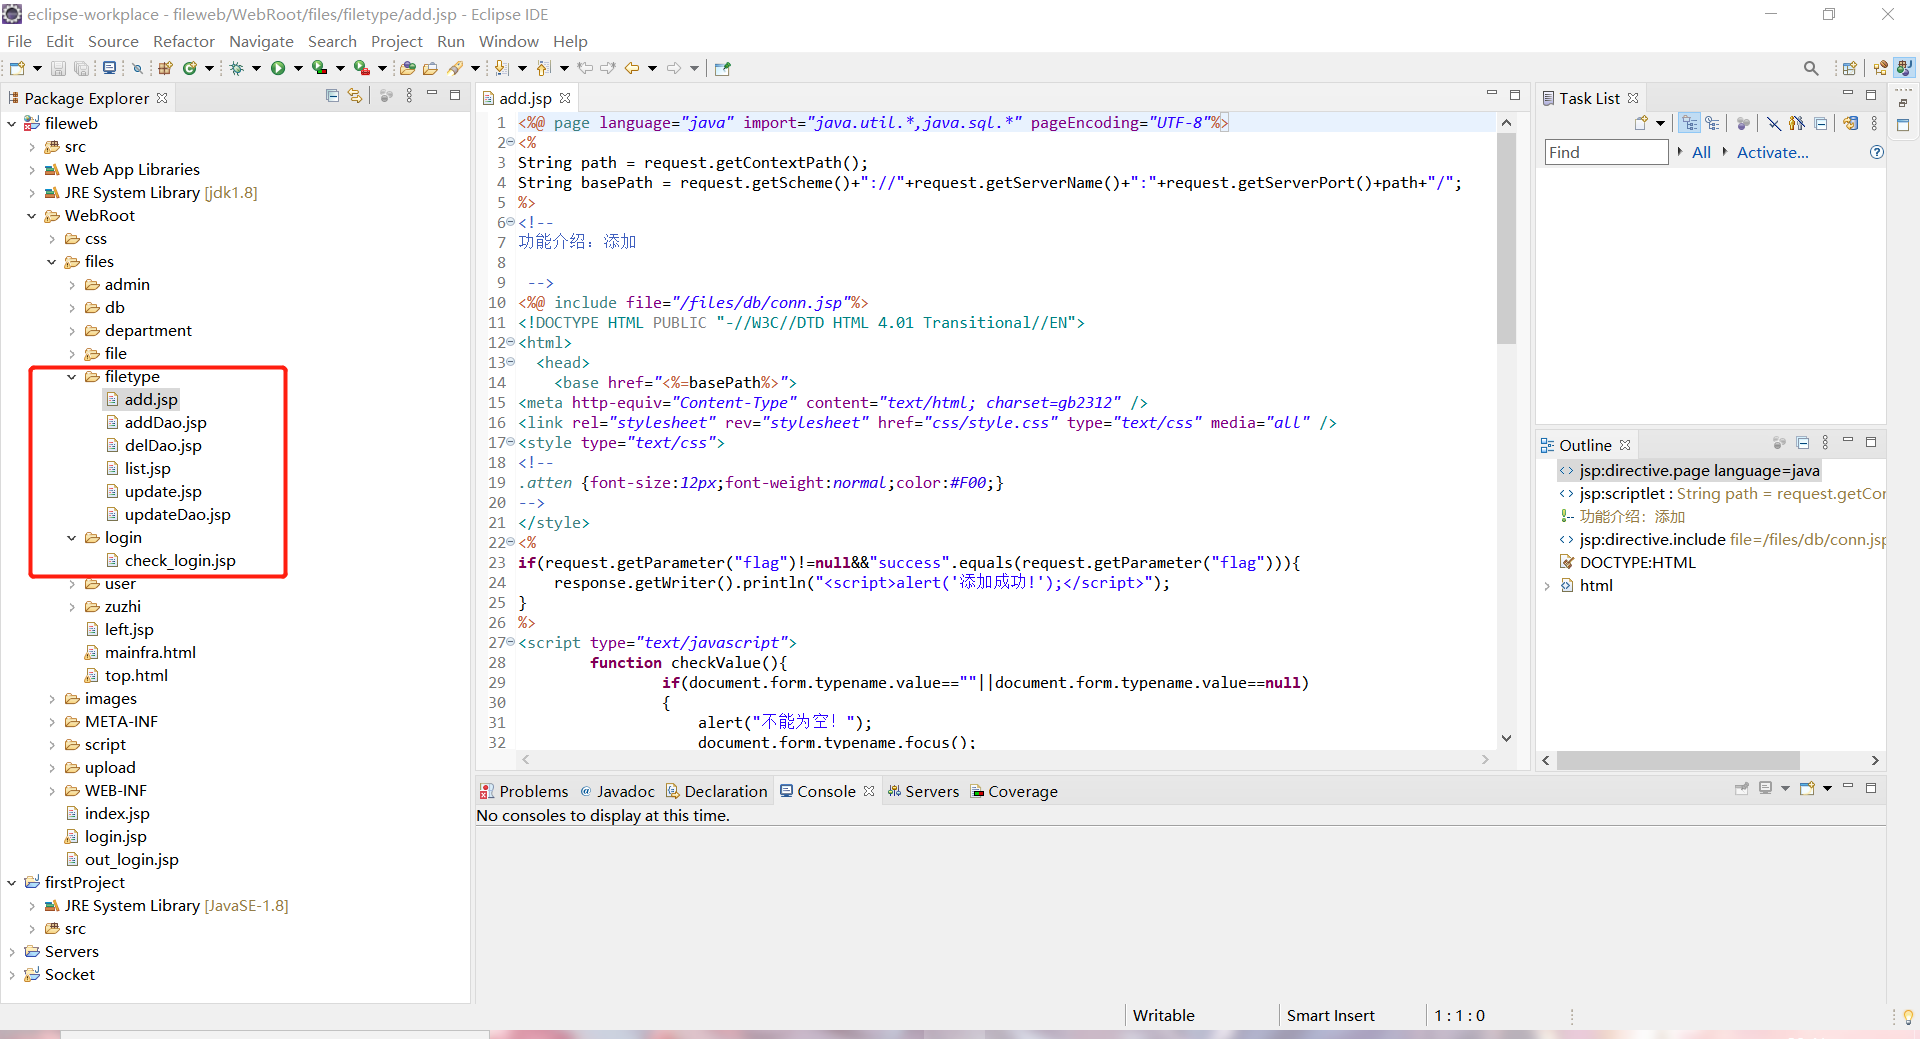Click the Task List help question icon
The image size is (1920, 1039).
point(1877,152)
